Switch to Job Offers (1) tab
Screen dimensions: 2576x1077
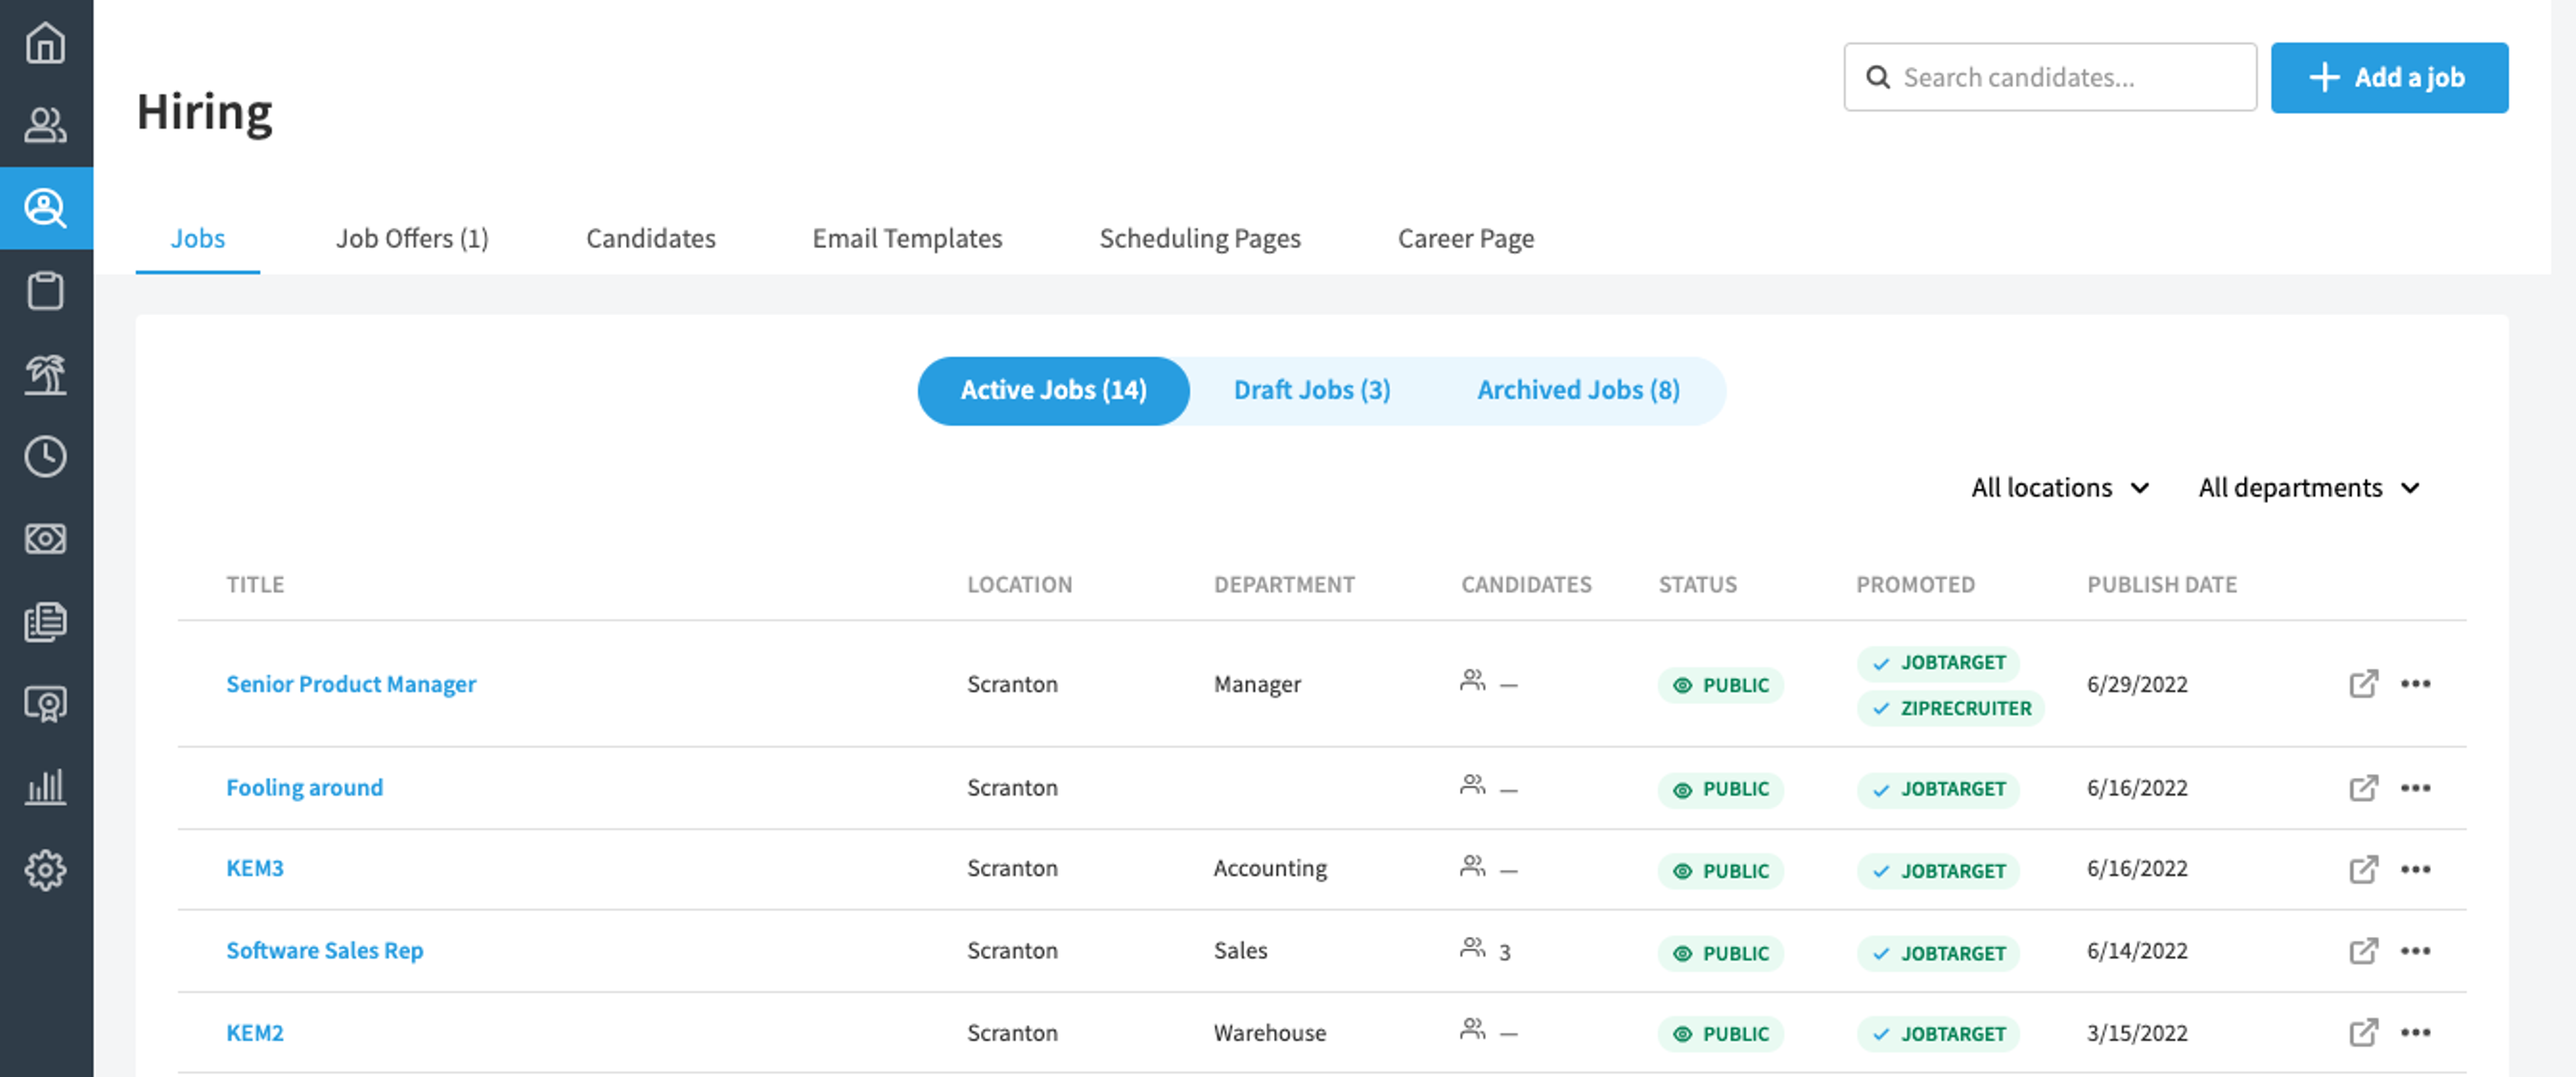tap(412, 238)
